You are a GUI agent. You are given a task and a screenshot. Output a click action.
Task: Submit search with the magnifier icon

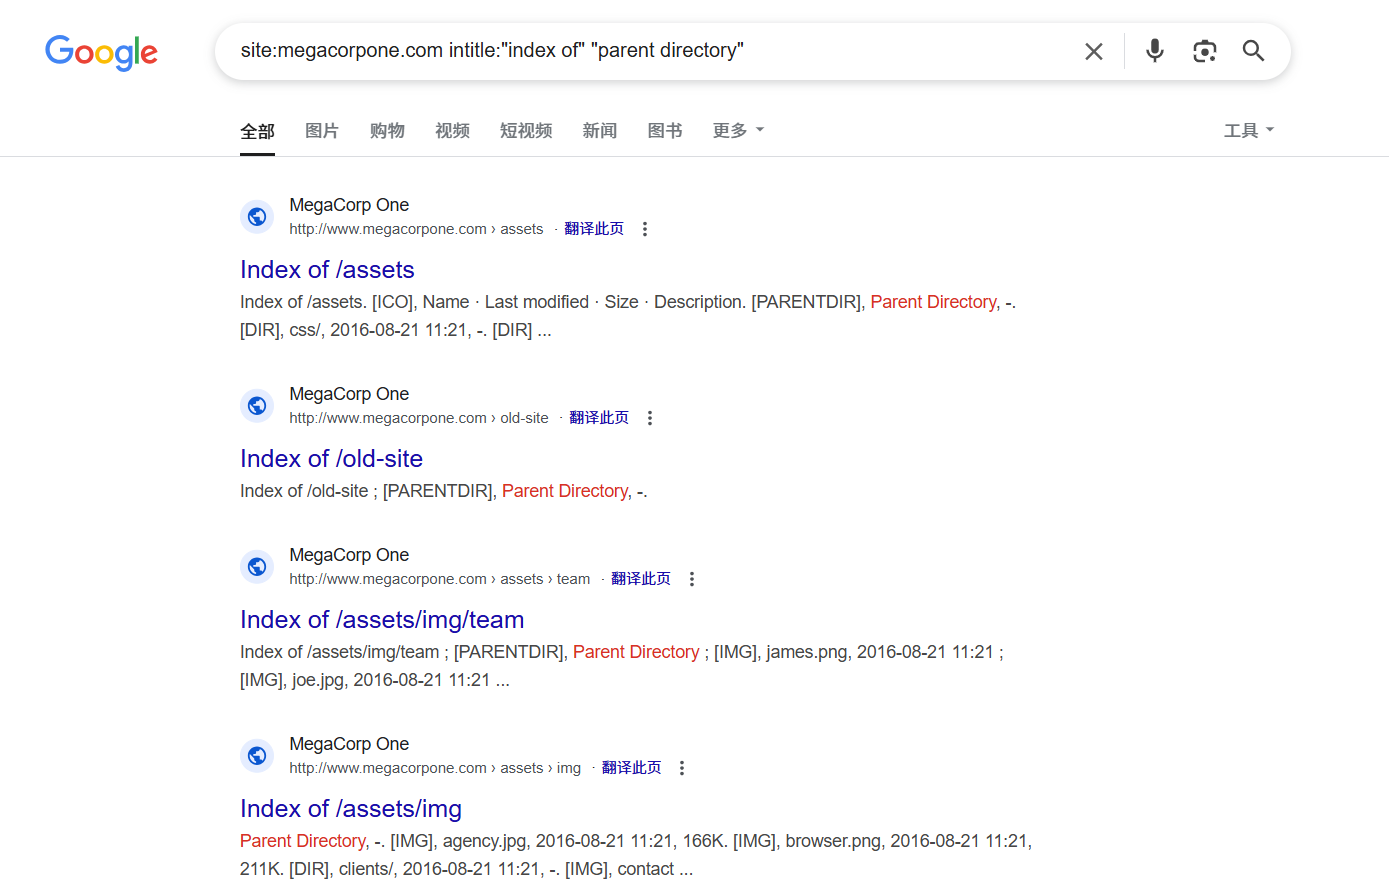point(1254,51)
